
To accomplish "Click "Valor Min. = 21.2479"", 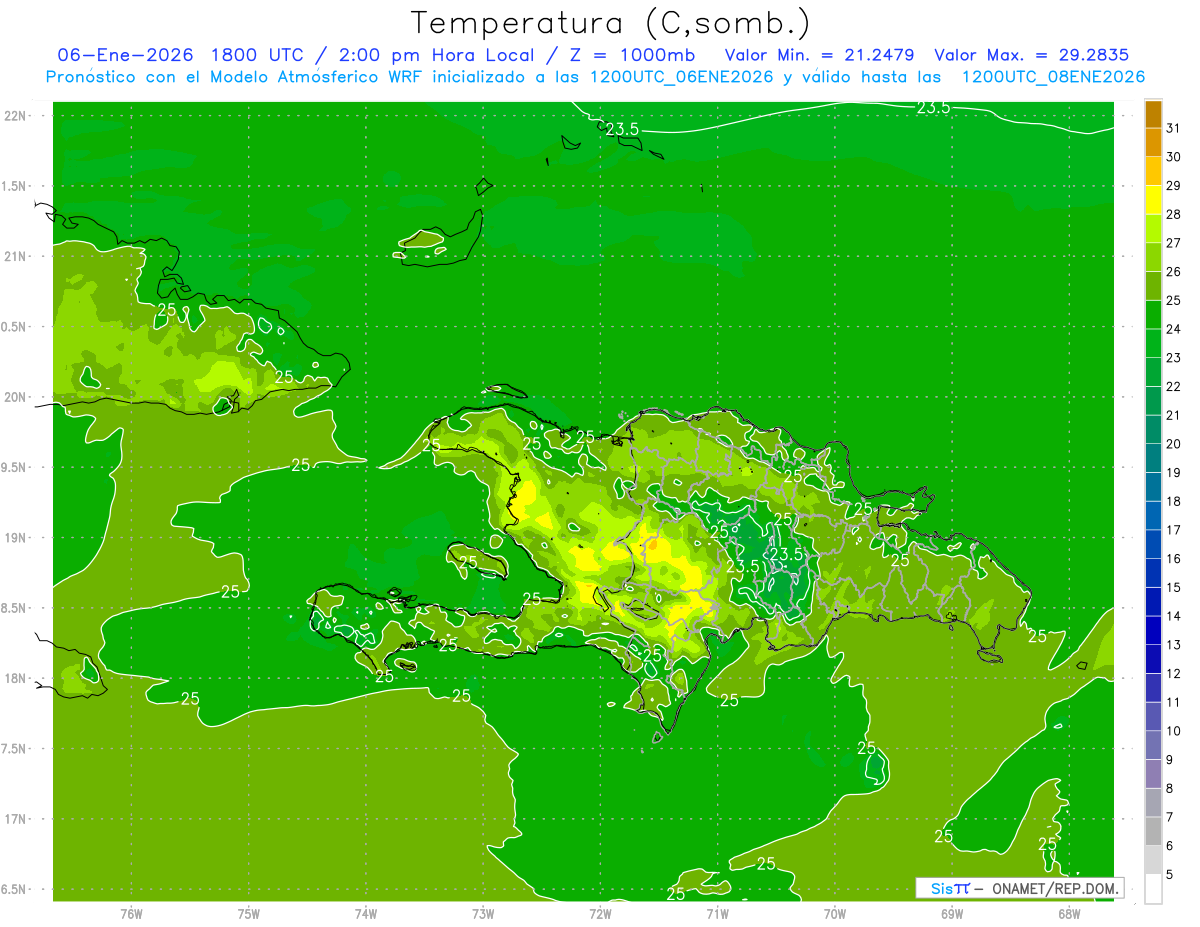I will [x=819, y=55].
